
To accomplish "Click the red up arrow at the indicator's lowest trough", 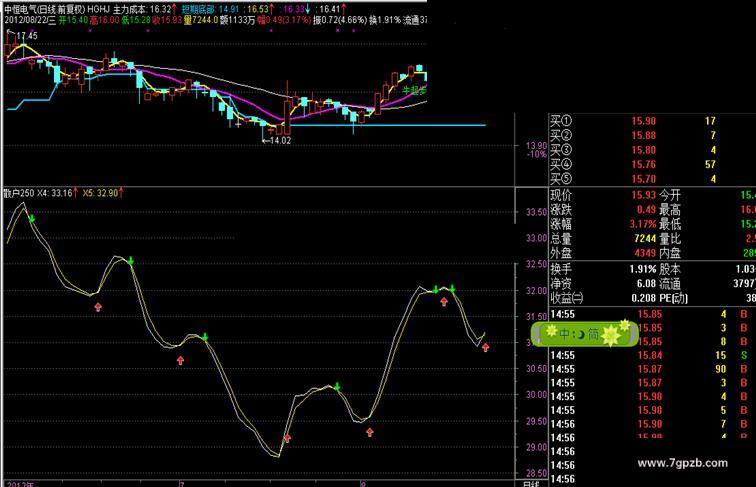I will click(287, 438).
